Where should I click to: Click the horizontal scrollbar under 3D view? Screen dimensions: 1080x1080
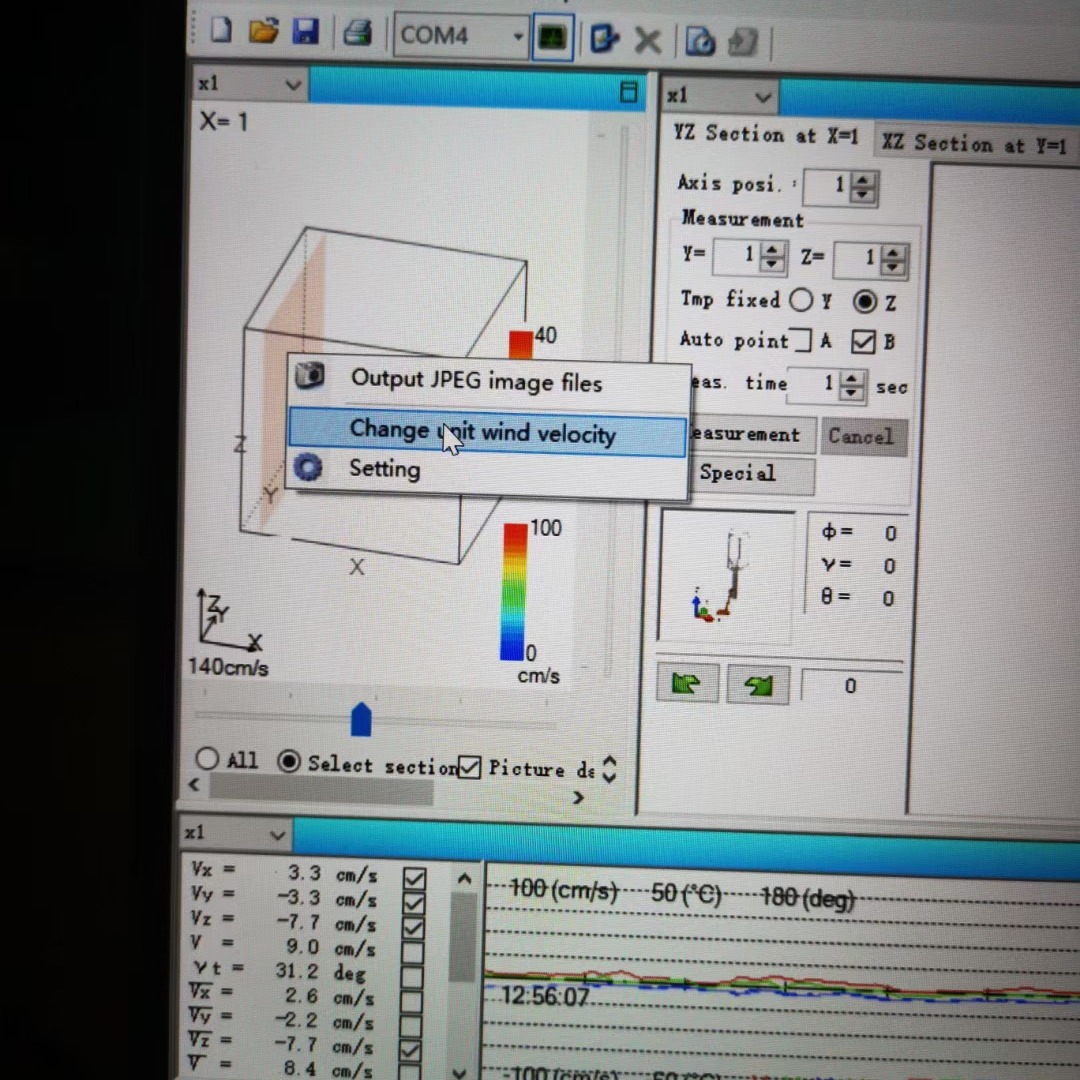pos(321,789)
